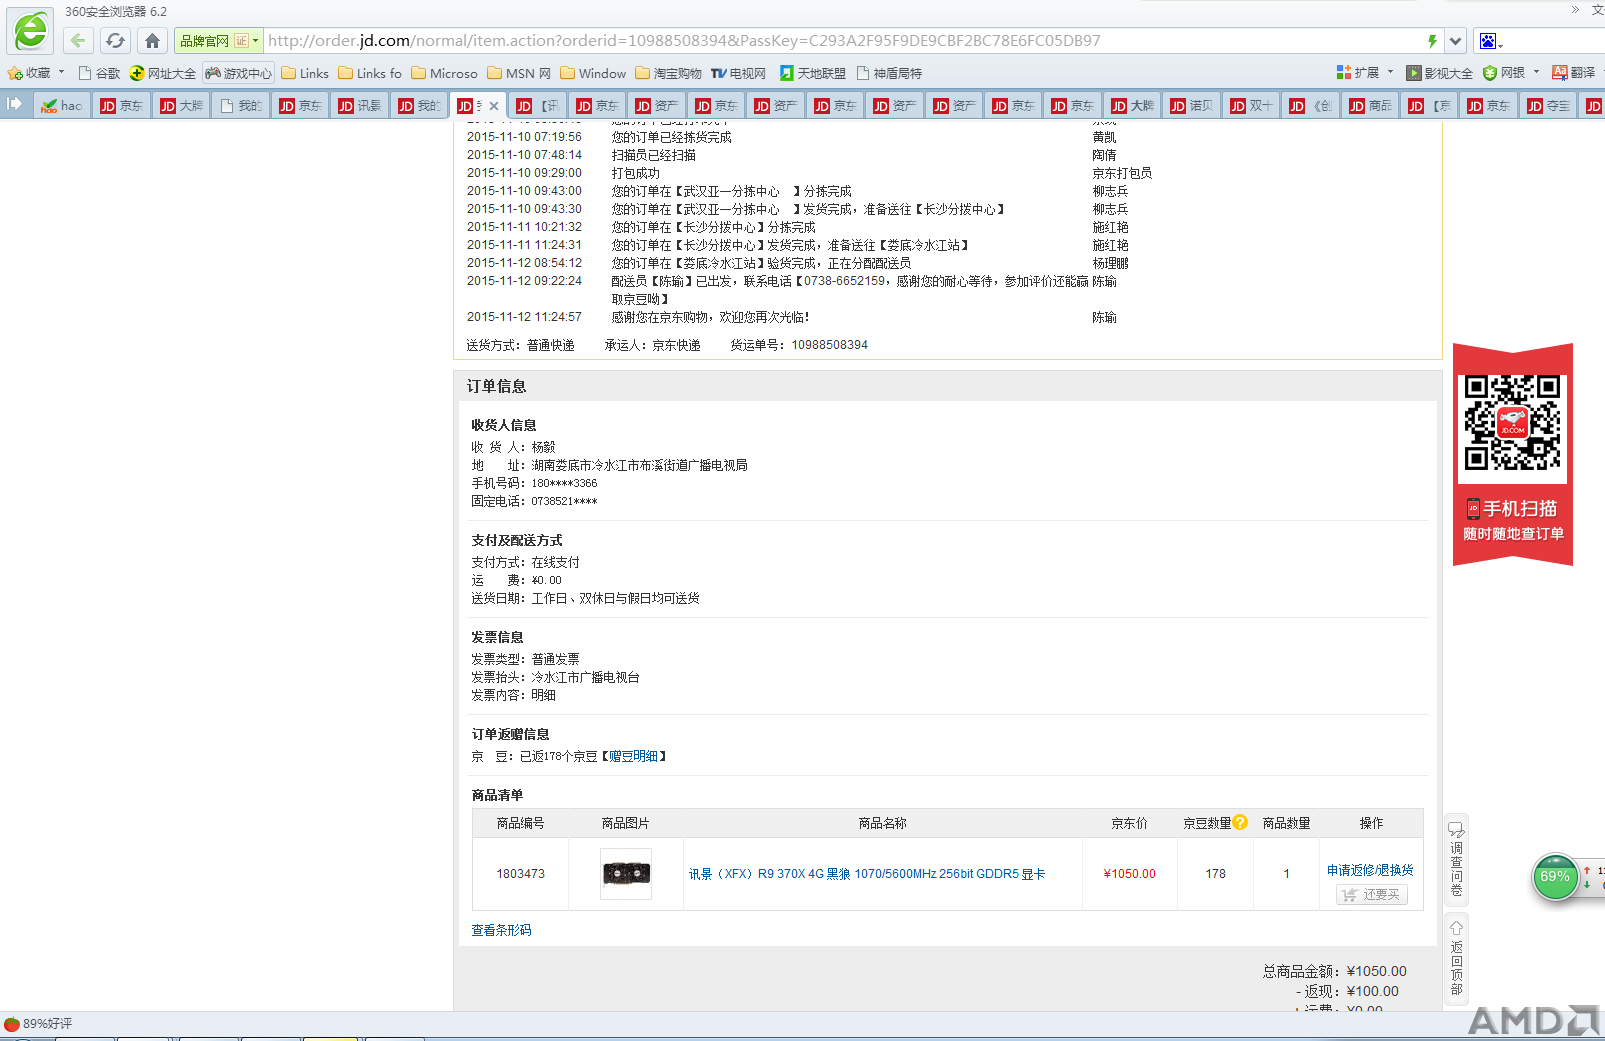Click inside the URL address field
1605x1041 pixels.
click(843, 41)
